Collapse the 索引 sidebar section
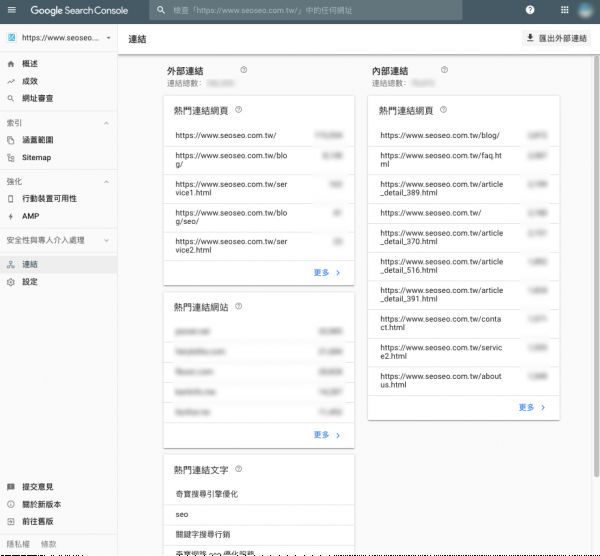 (106, 123)
